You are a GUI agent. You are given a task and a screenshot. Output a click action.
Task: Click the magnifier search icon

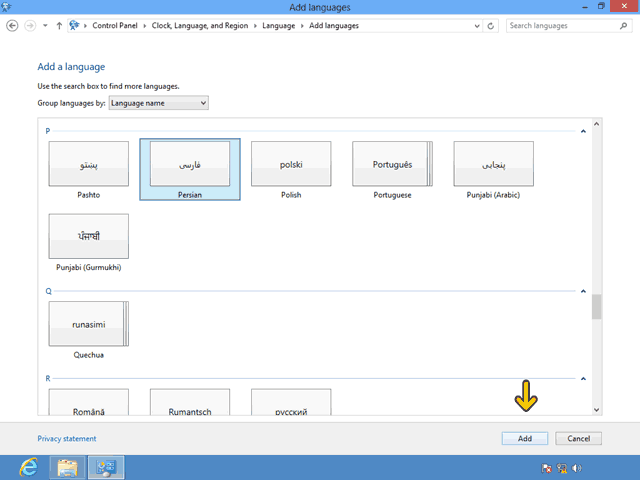point(623,26)
